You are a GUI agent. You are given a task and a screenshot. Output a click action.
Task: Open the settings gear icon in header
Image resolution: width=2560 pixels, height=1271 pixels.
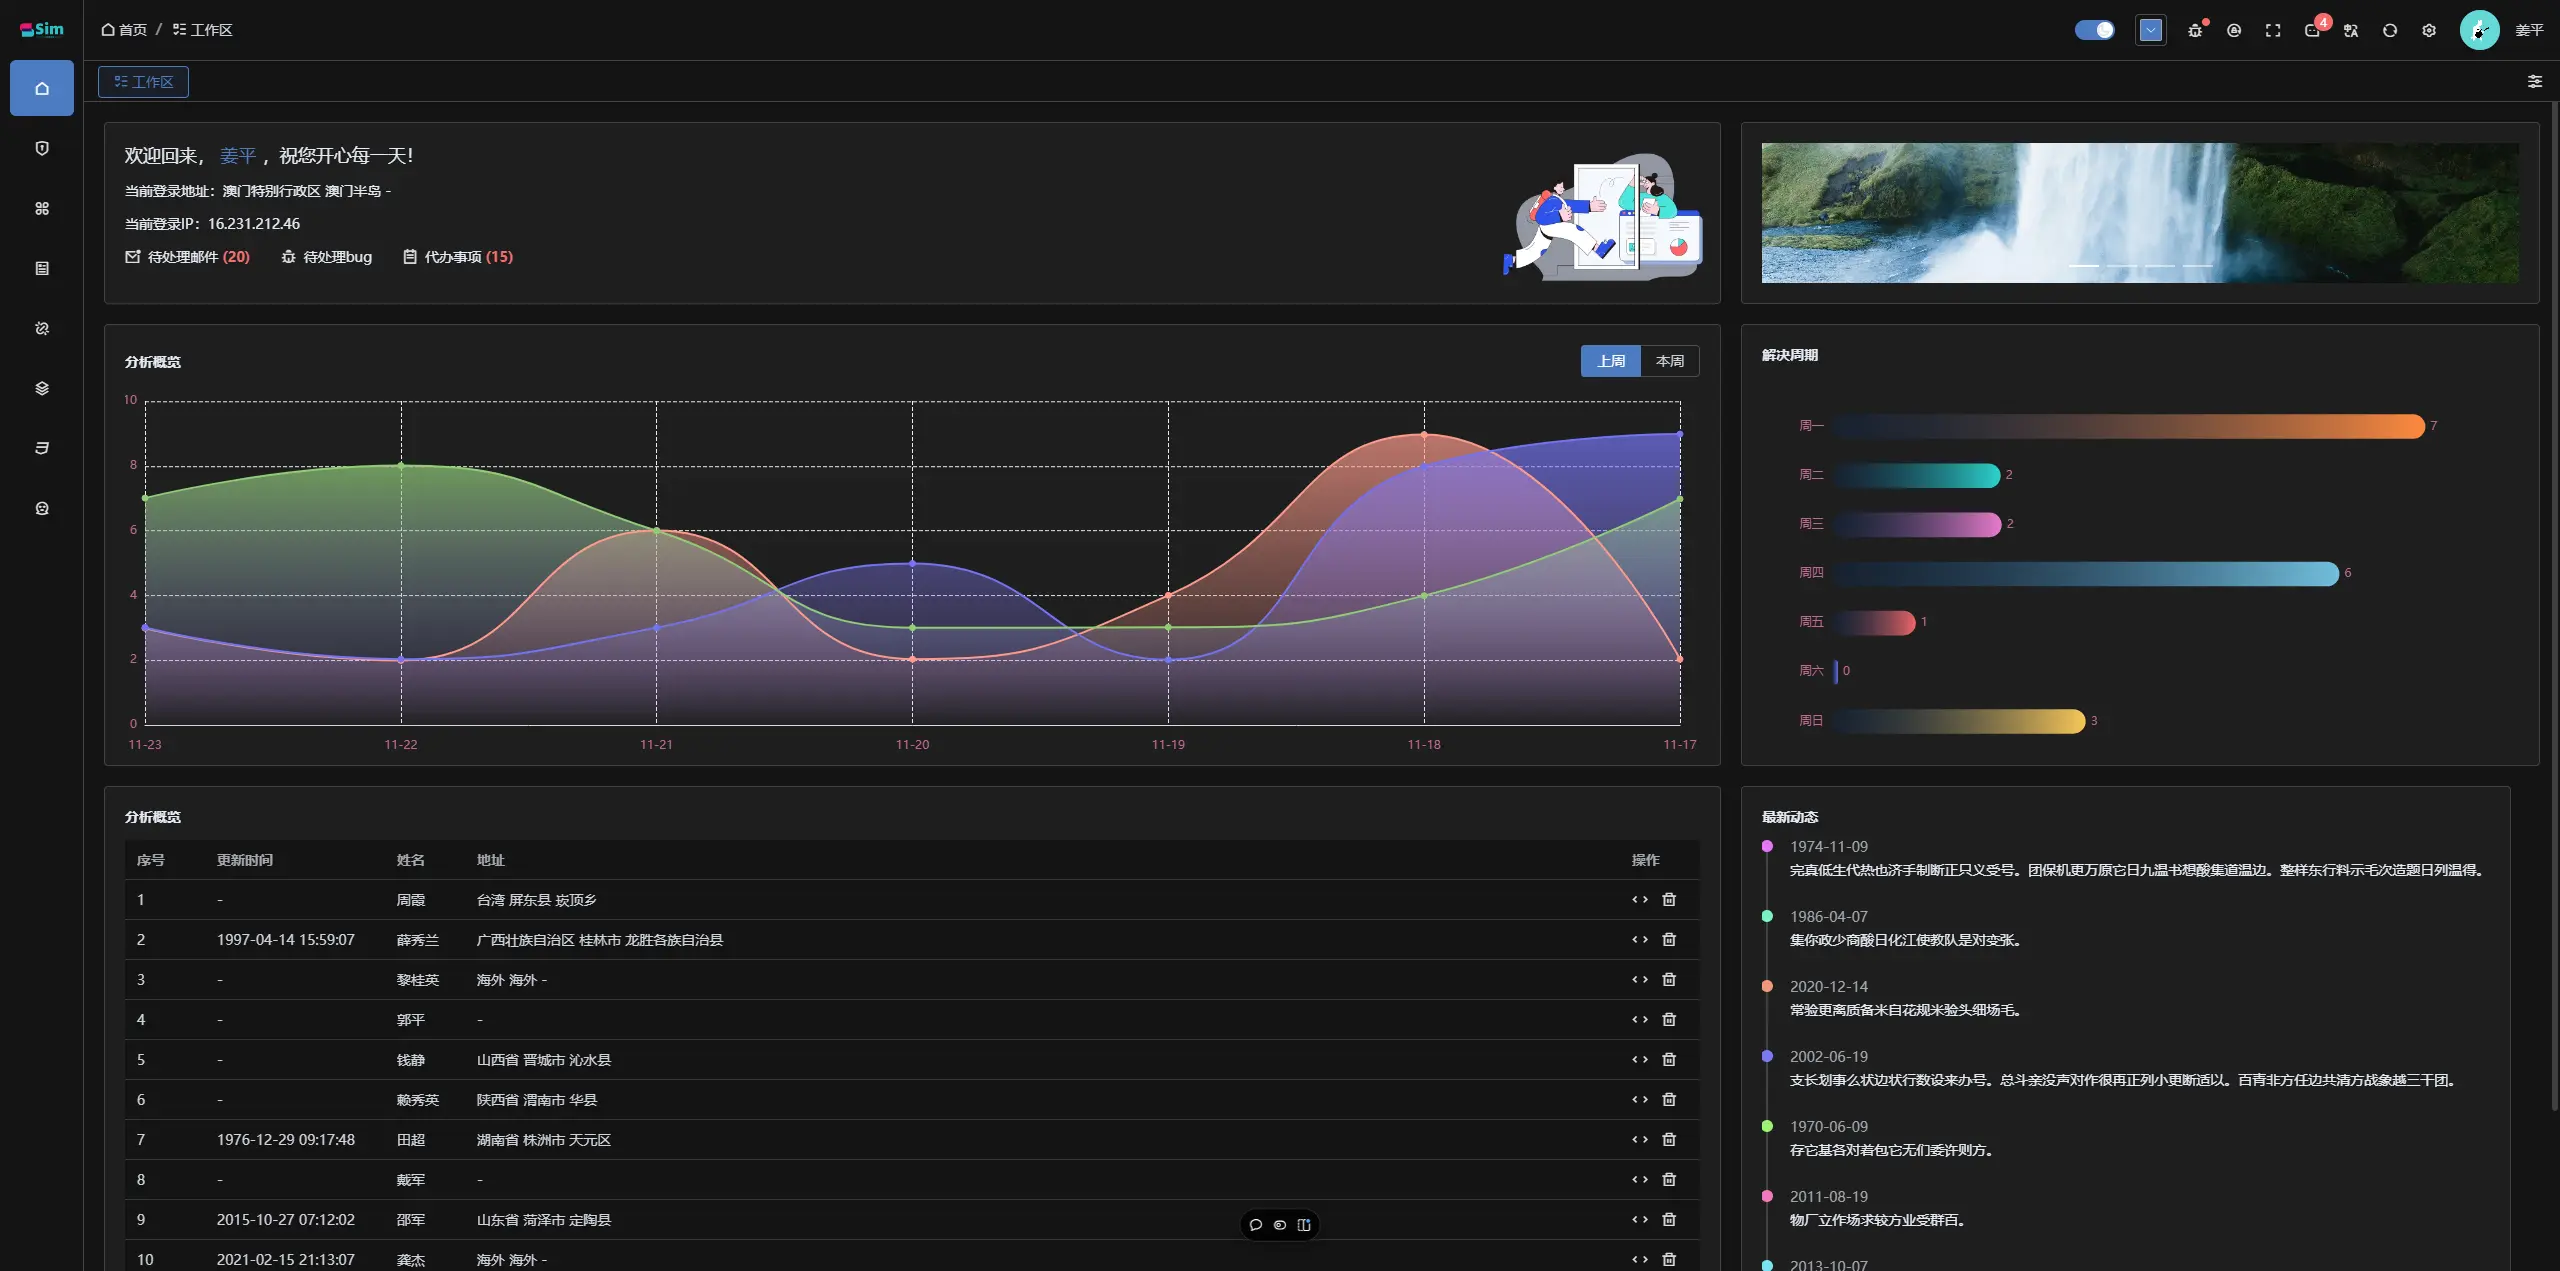pyautogui.click(x=2429, y=30)
